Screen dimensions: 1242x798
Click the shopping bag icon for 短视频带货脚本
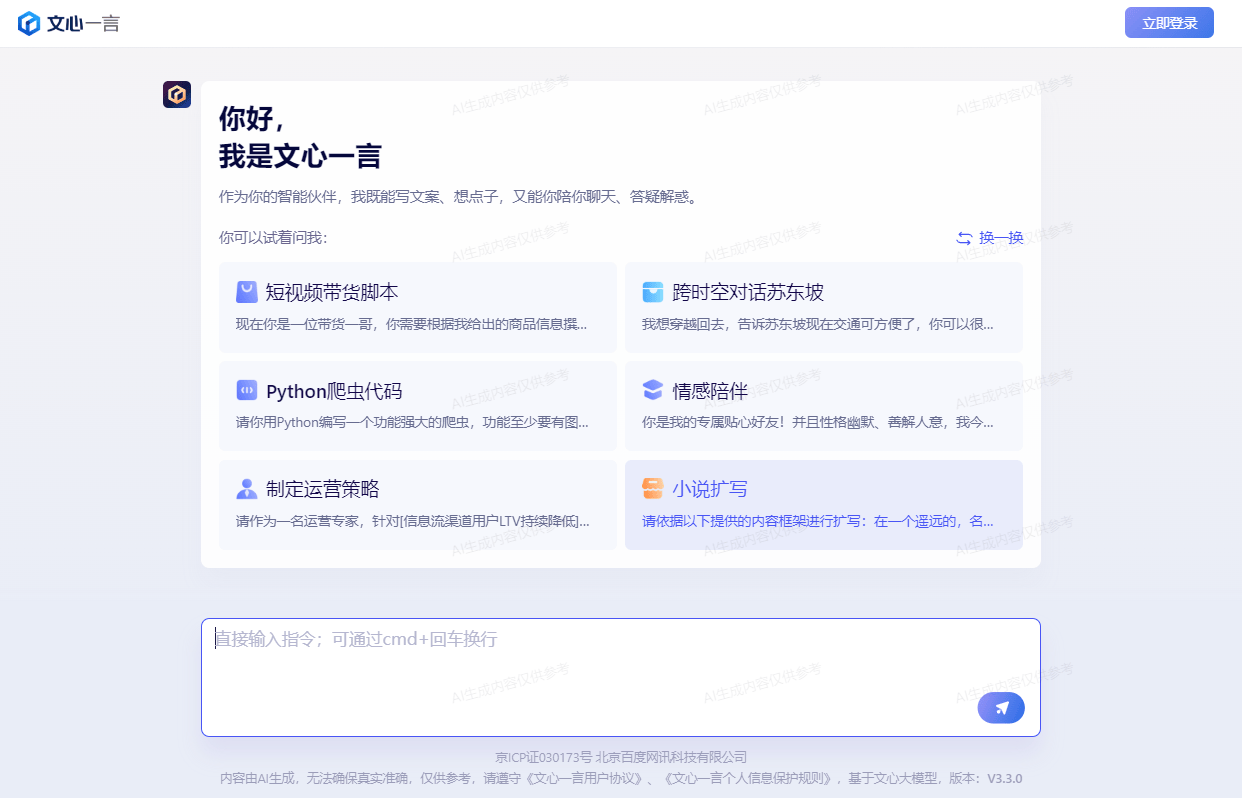pos(247,292)
